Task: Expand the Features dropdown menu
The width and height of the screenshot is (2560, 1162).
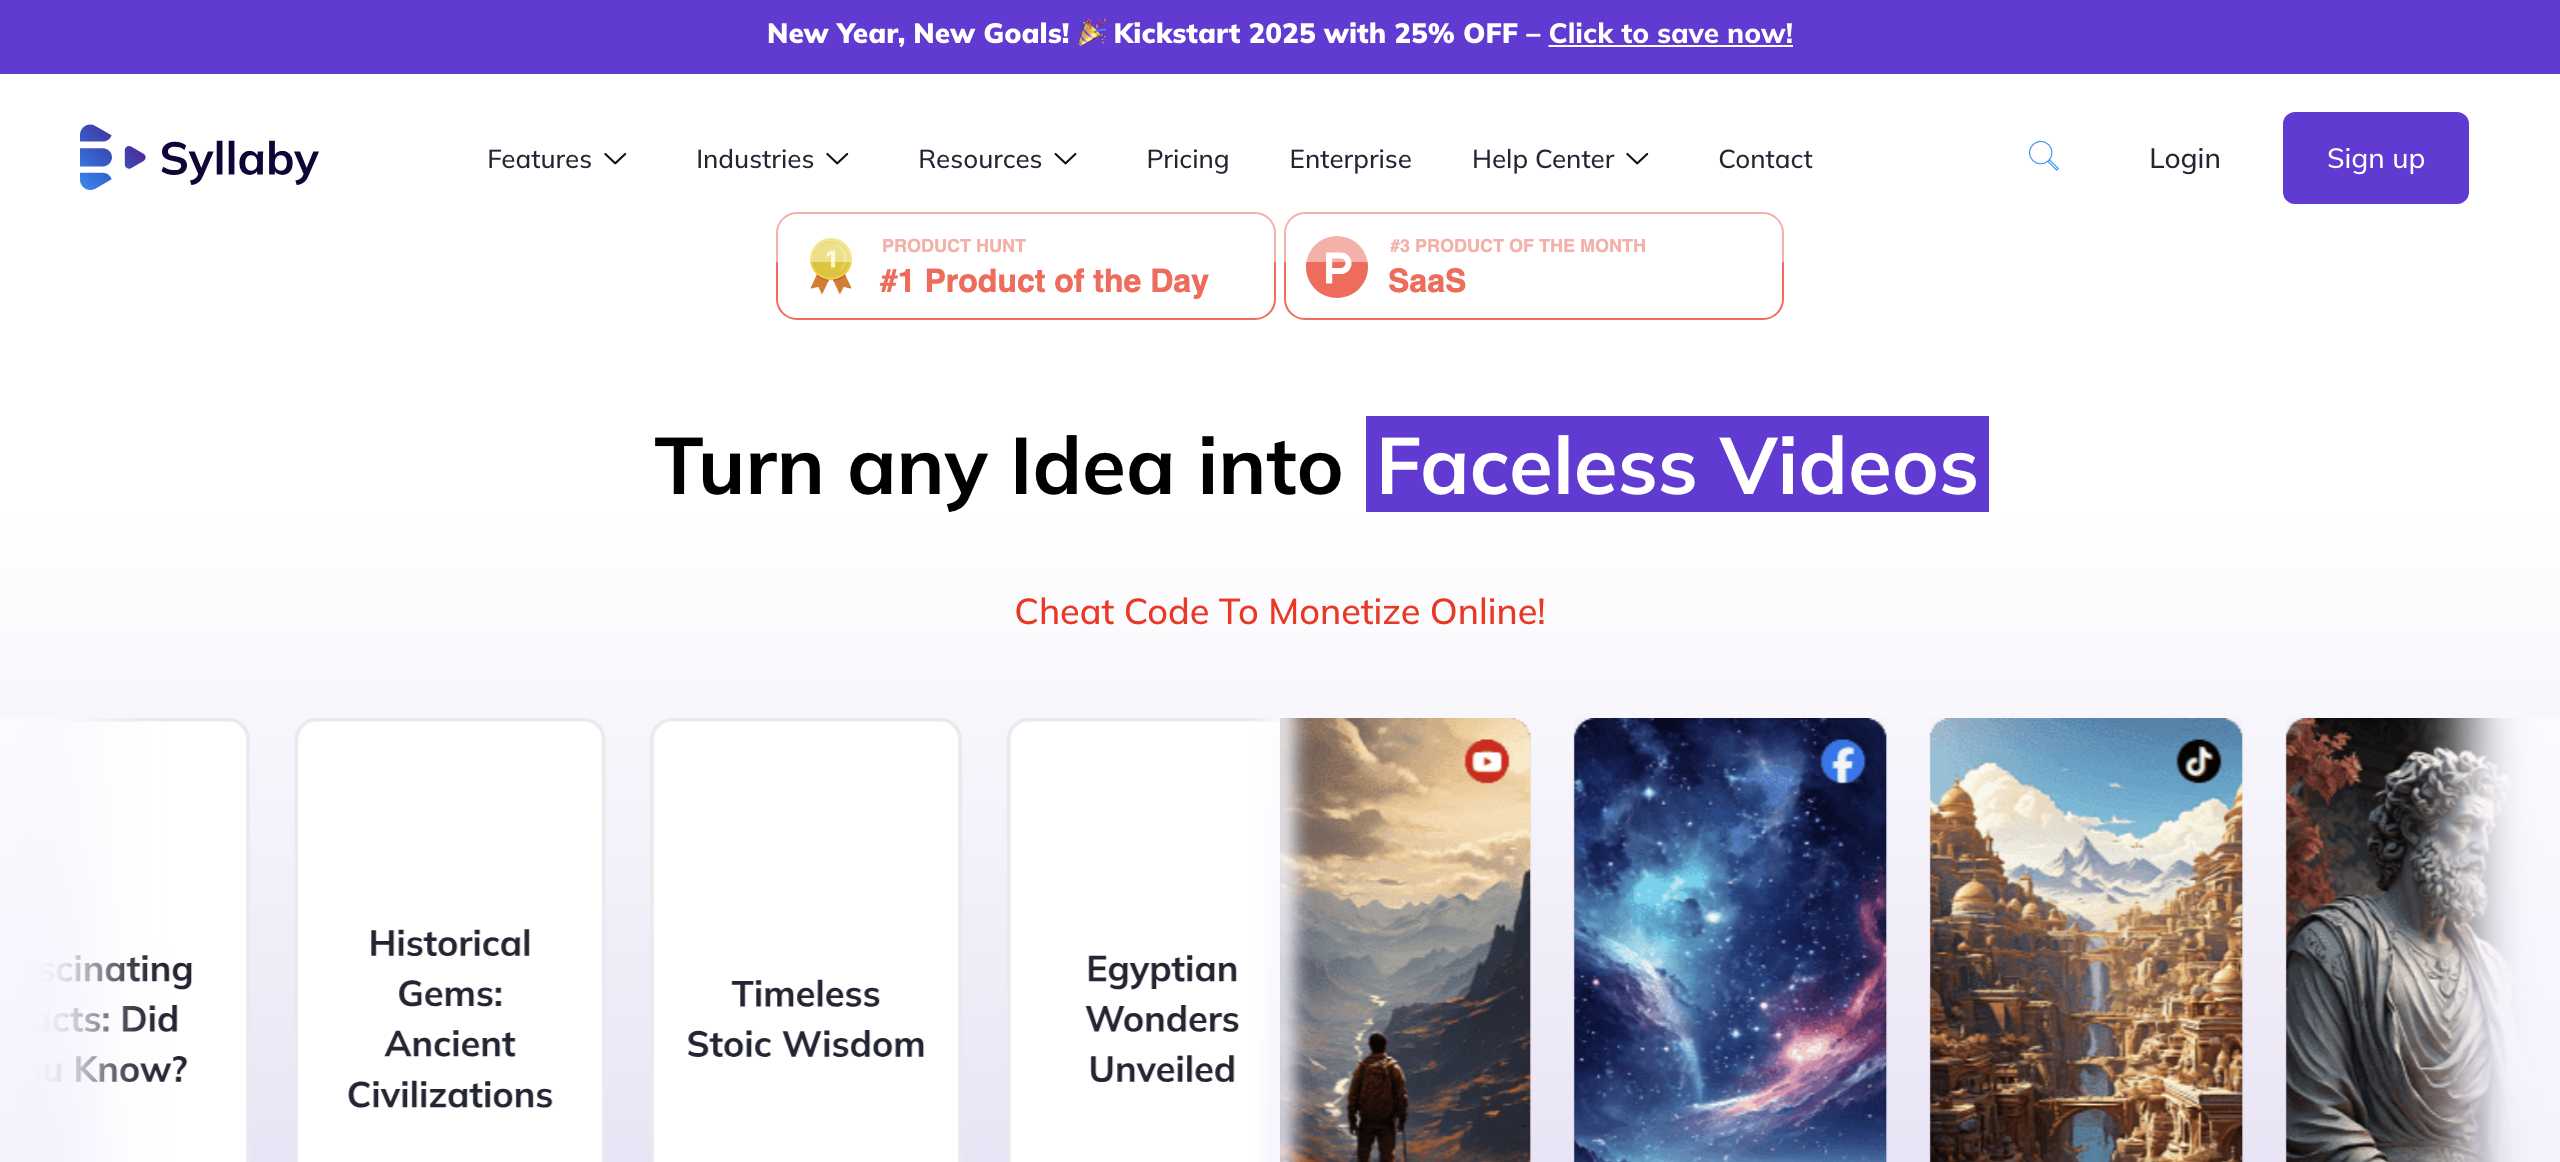Action: pyautogui.click(x=557, y=159)
